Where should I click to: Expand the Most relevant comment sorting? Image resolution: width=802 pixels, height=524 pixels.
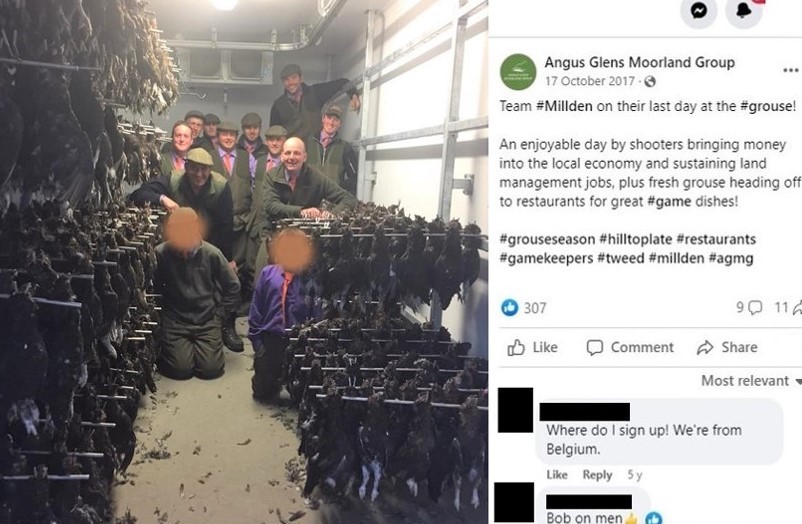(751, 381)
